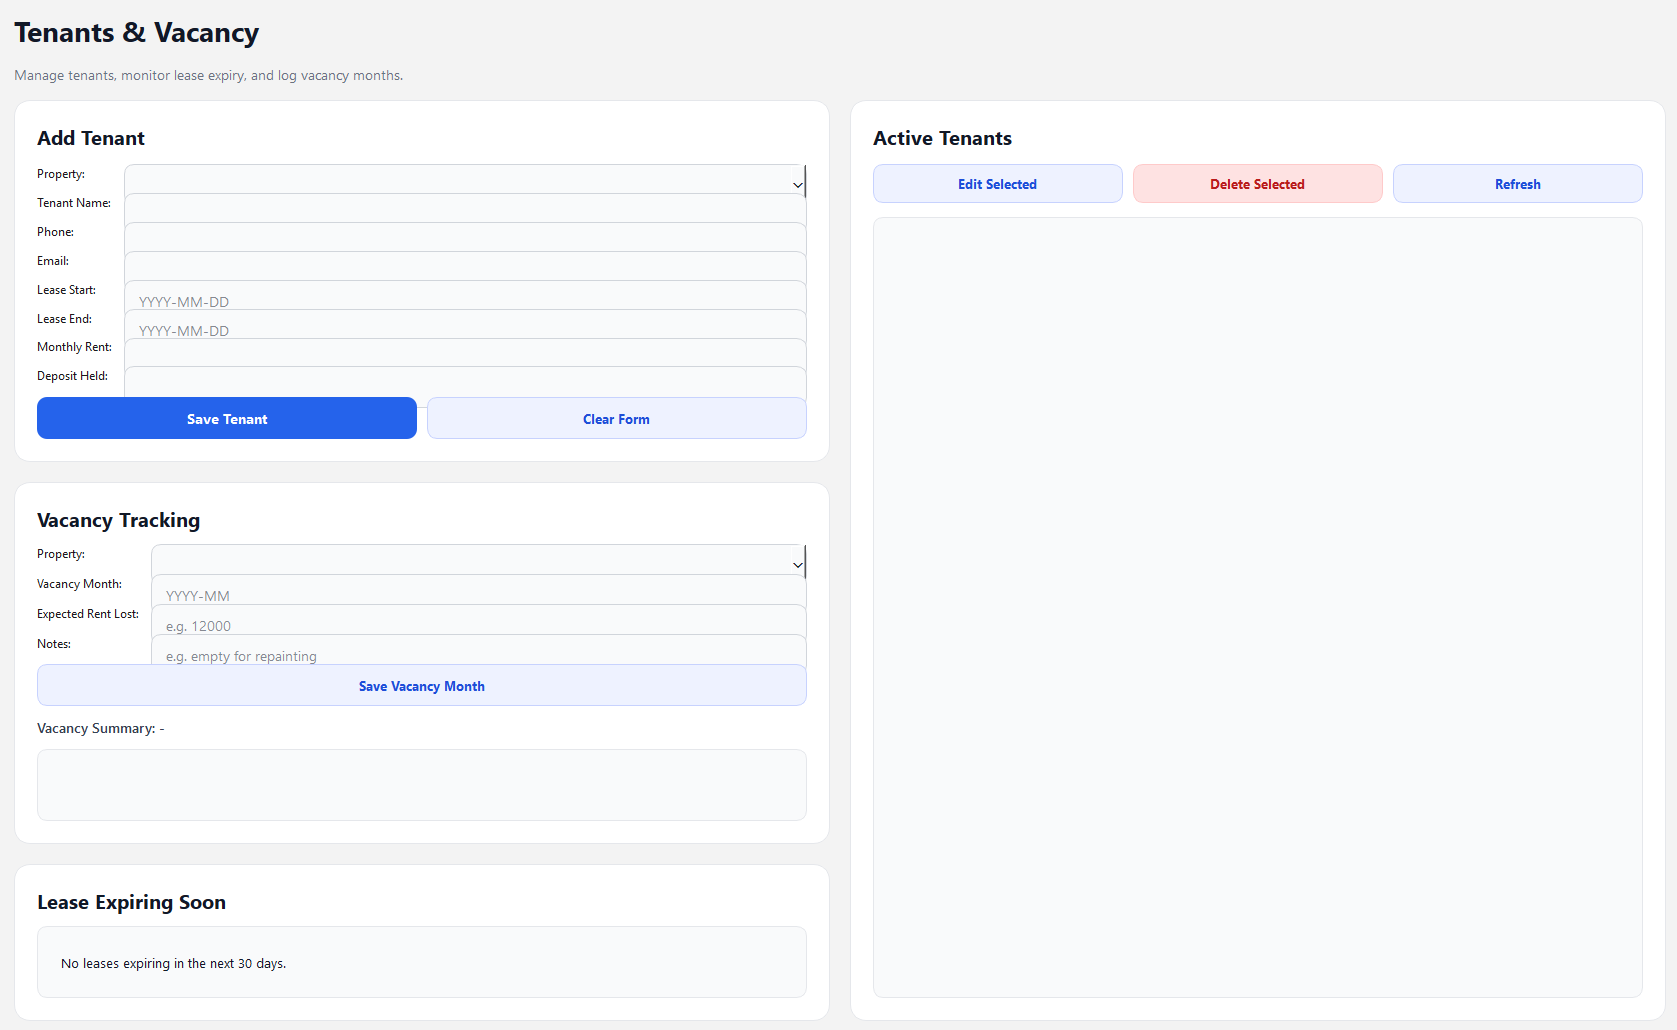
Task: Click the 'Notes:' label
Action: coord(54,644)
